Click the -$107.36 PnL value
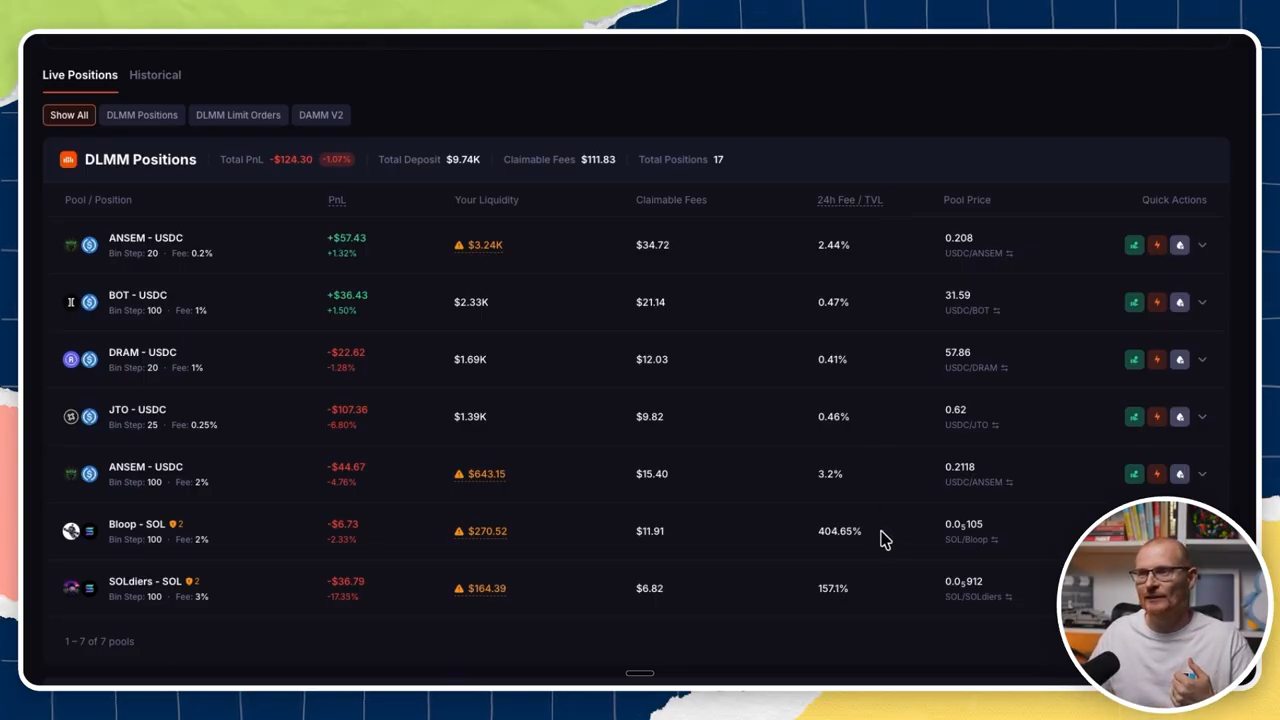The width and height of the screenshot is (1280, 720). tap(347, 409)
